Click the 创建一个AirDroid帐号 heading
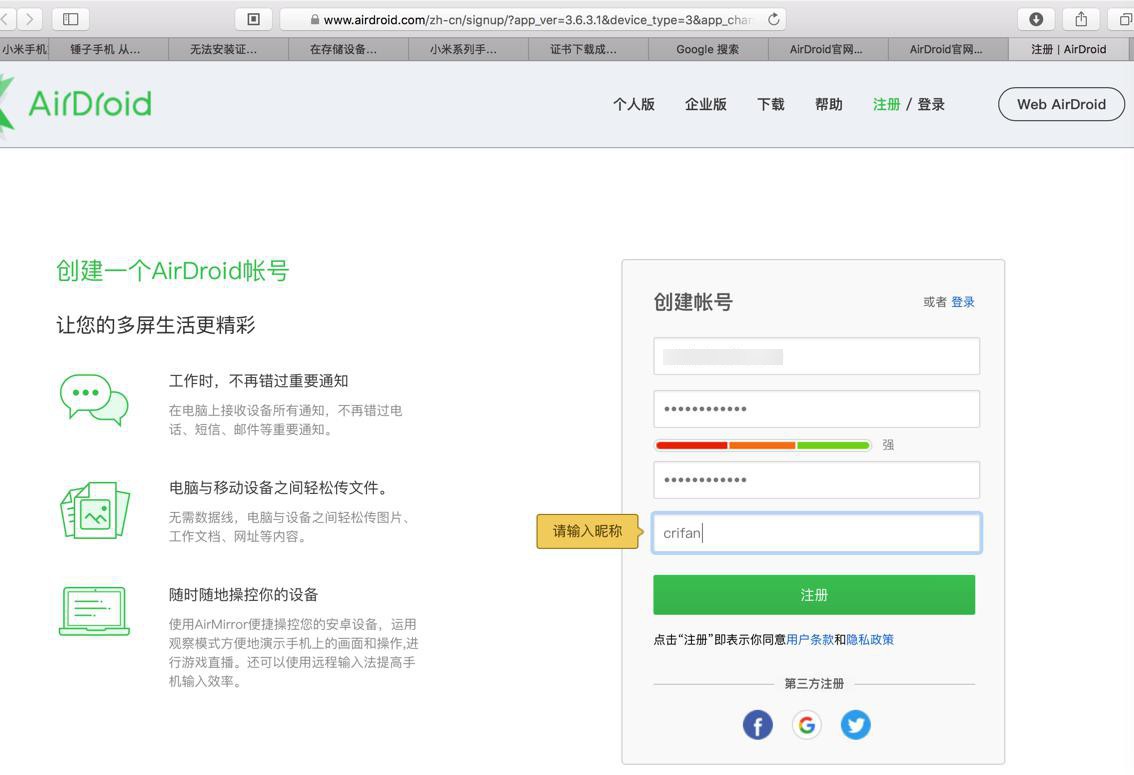1134x775 pixels. point(173,271)
